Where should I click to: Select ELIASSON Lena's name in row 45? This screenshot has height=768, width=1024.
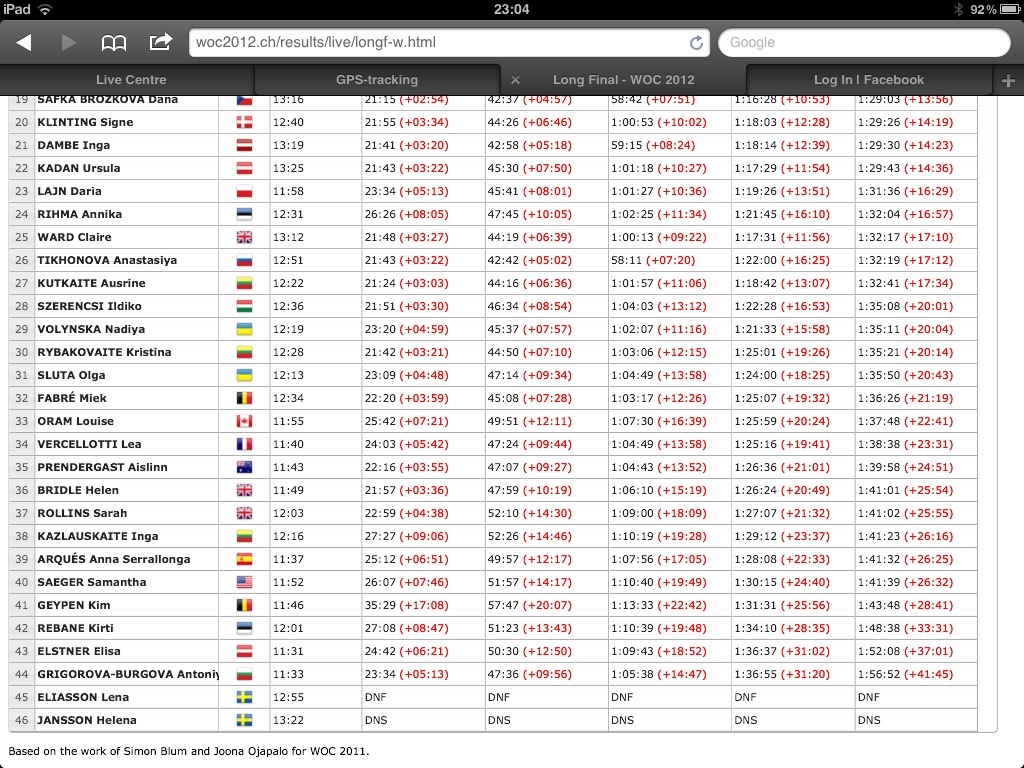click(x=83, y=697)
